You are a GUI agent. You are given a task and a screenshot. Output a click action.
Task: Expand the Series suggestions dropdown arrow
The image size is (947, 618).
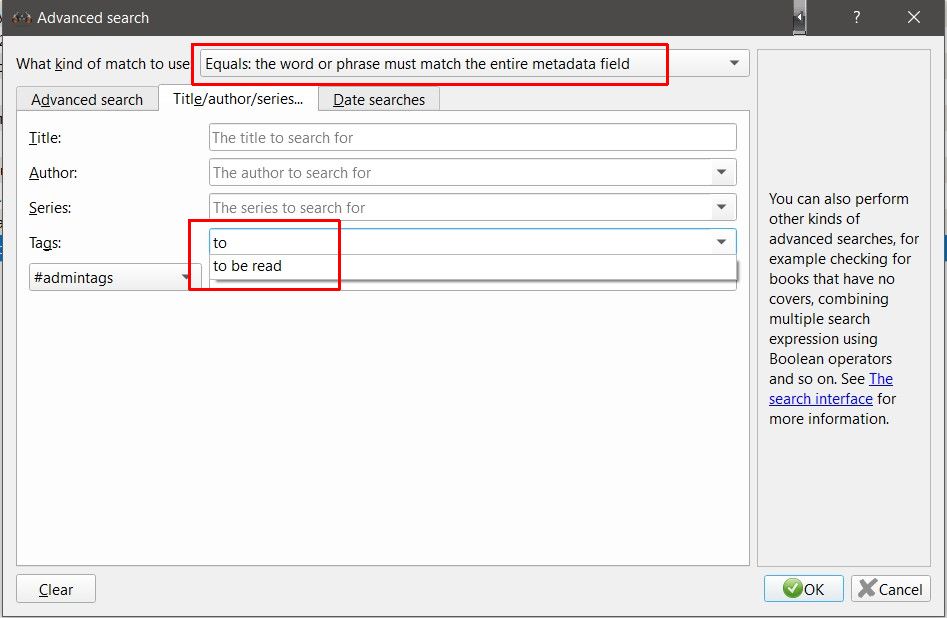point(721,207)
